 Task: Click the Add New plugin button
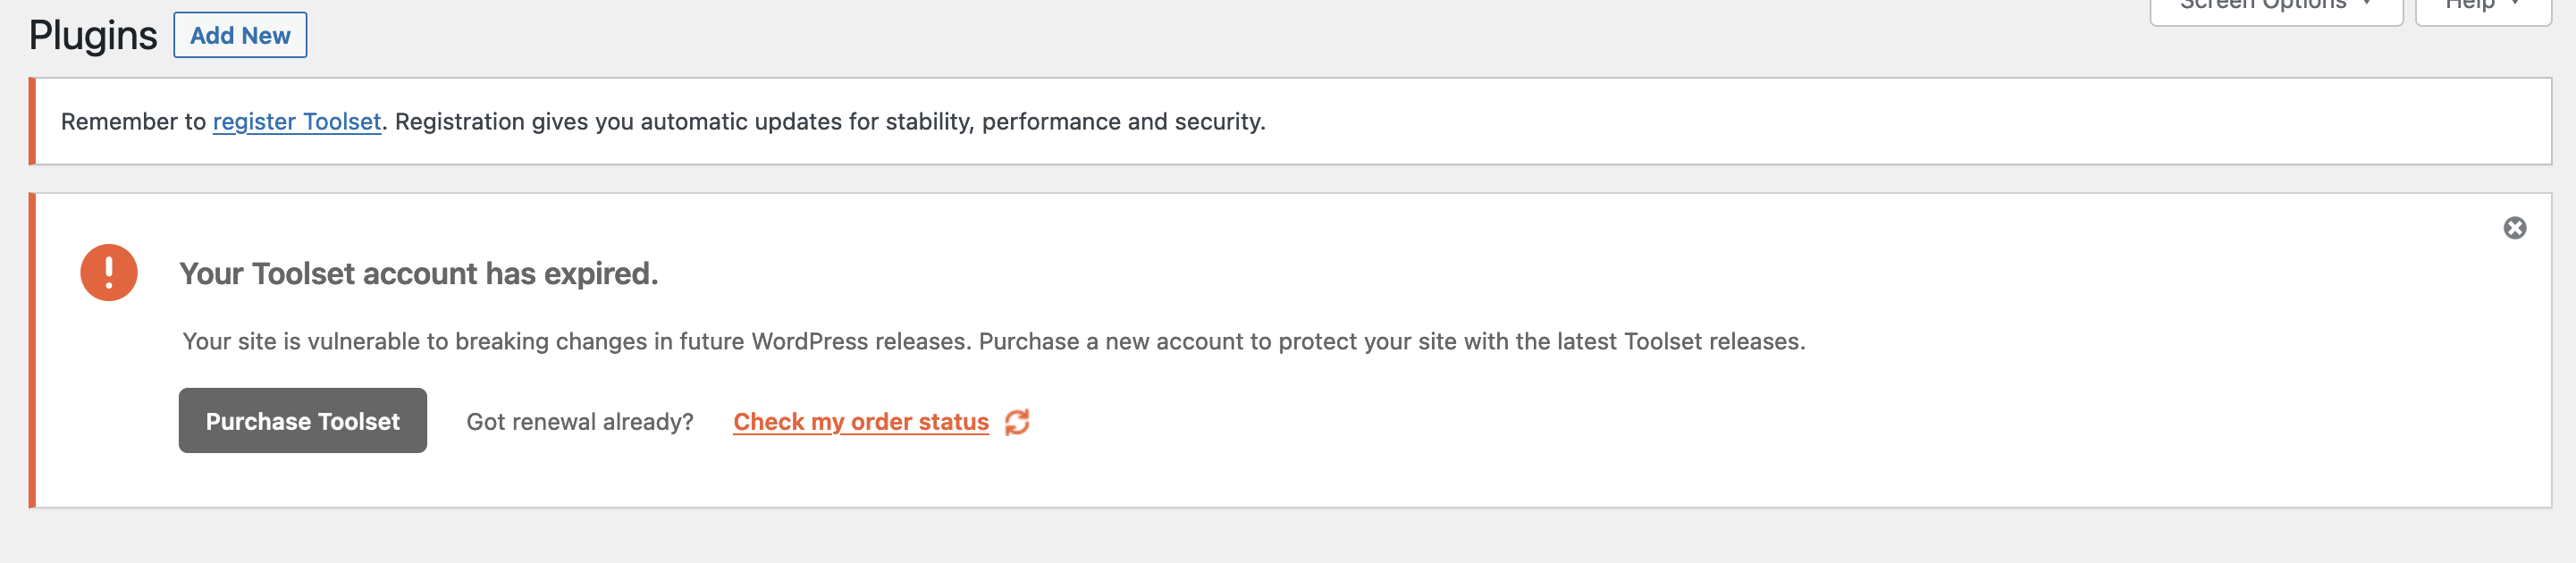tap(240, 35)
